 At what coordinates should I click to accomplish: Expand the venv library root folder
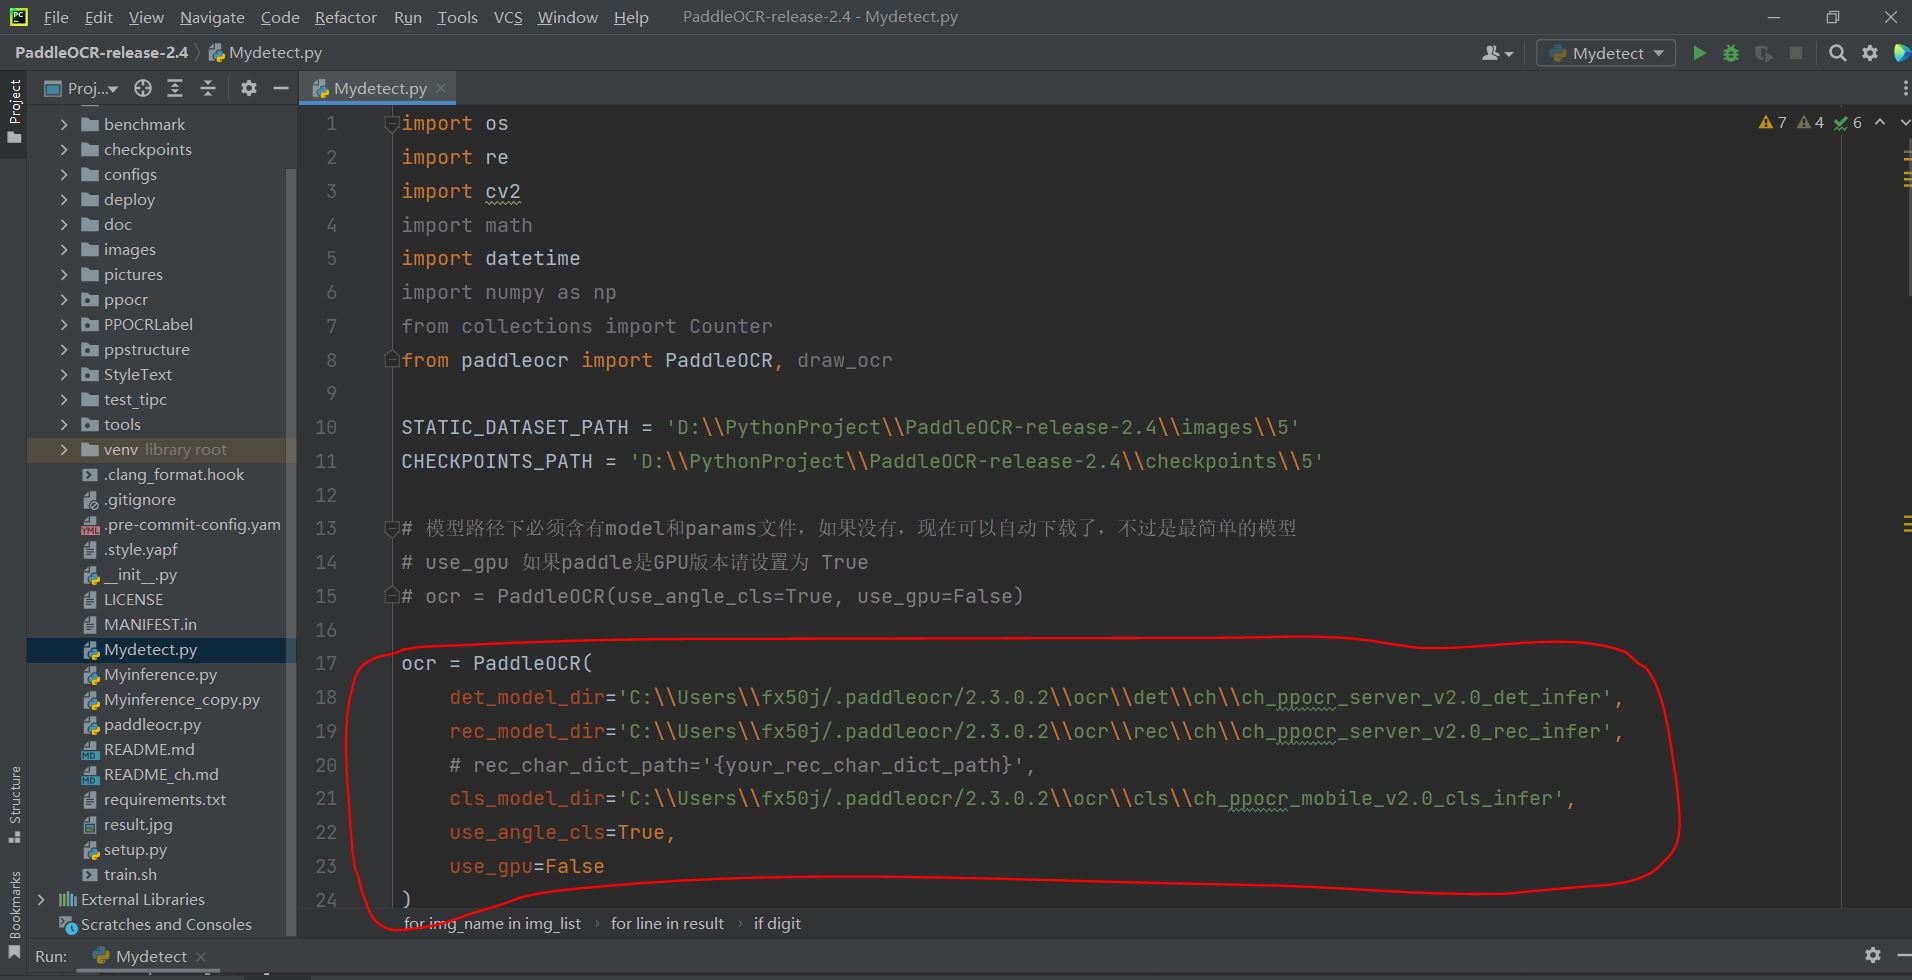pos(64,449)
